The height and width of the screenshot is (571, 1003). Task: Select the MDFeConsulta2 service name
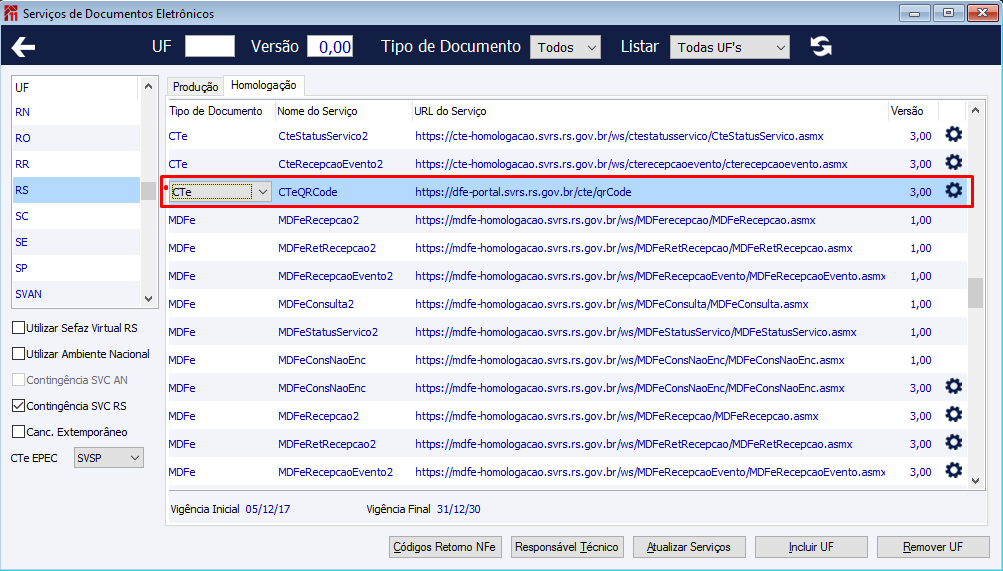click(x=316, y=304)
